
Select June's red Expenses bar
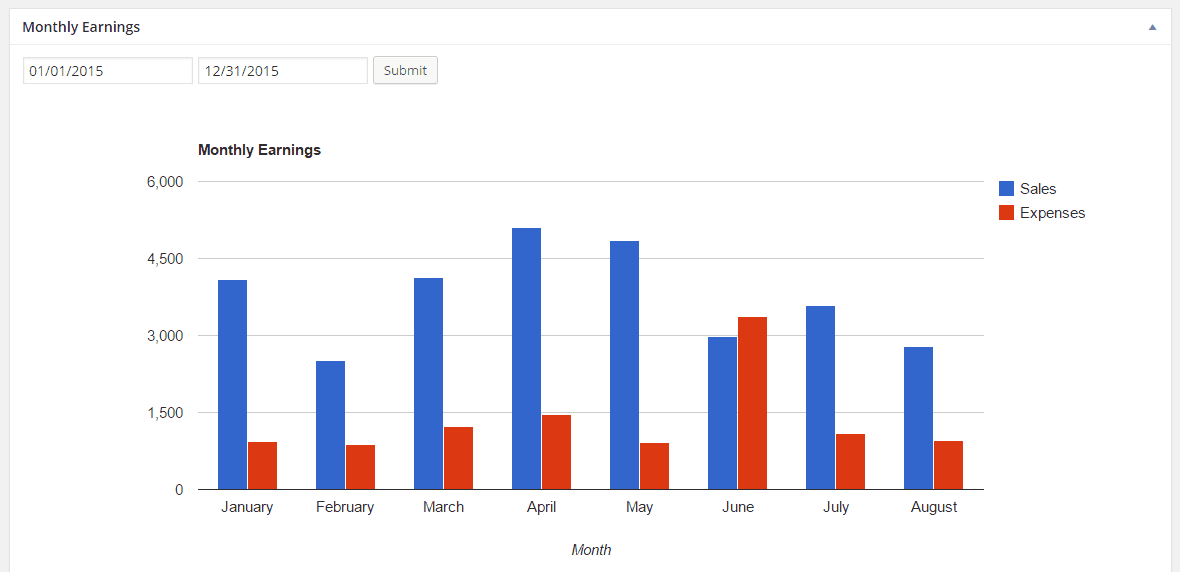pyautogui.click(x=752, y=403)
